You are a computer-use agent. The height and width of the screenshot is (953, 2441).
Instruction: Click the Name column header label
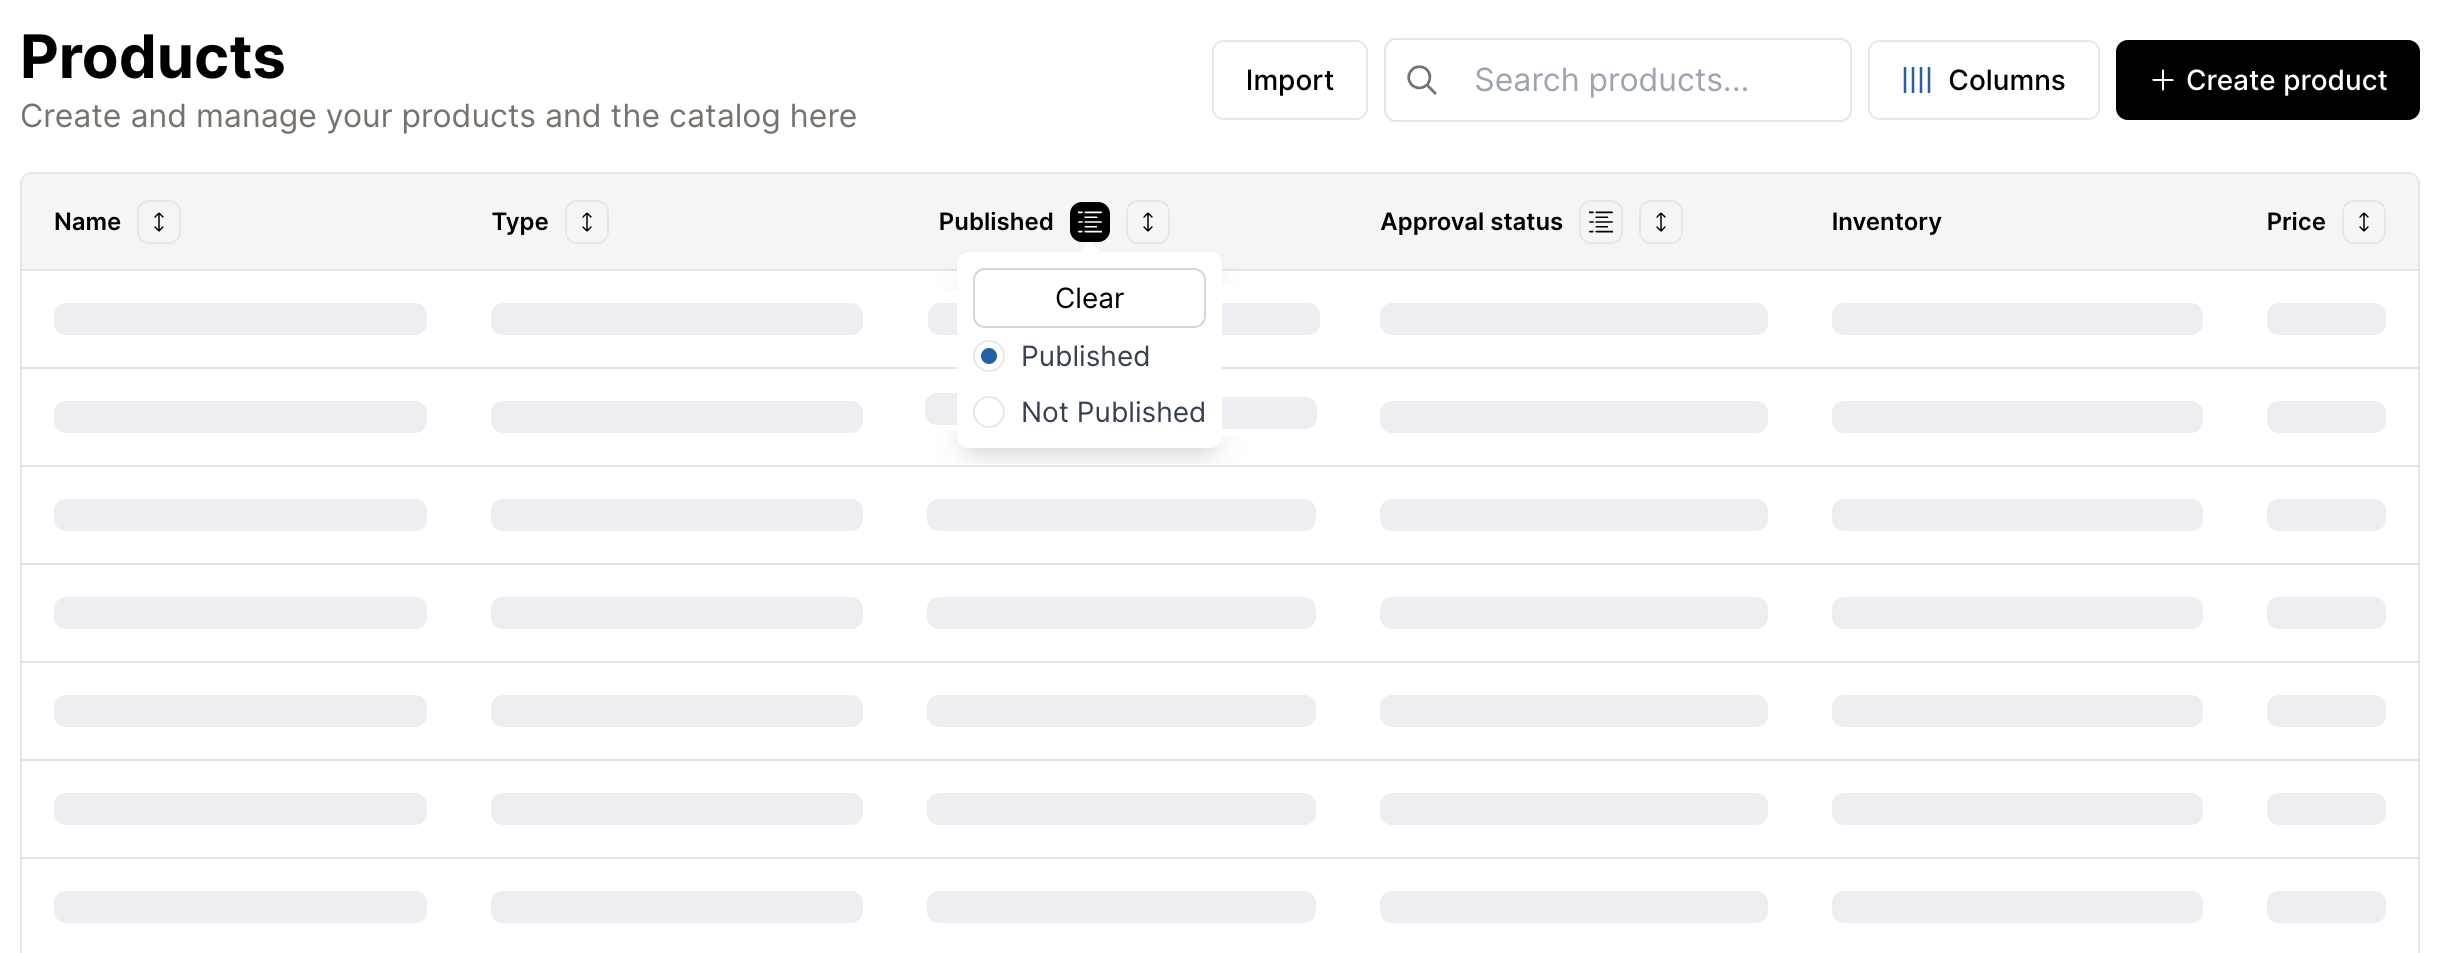coord(87,222)
